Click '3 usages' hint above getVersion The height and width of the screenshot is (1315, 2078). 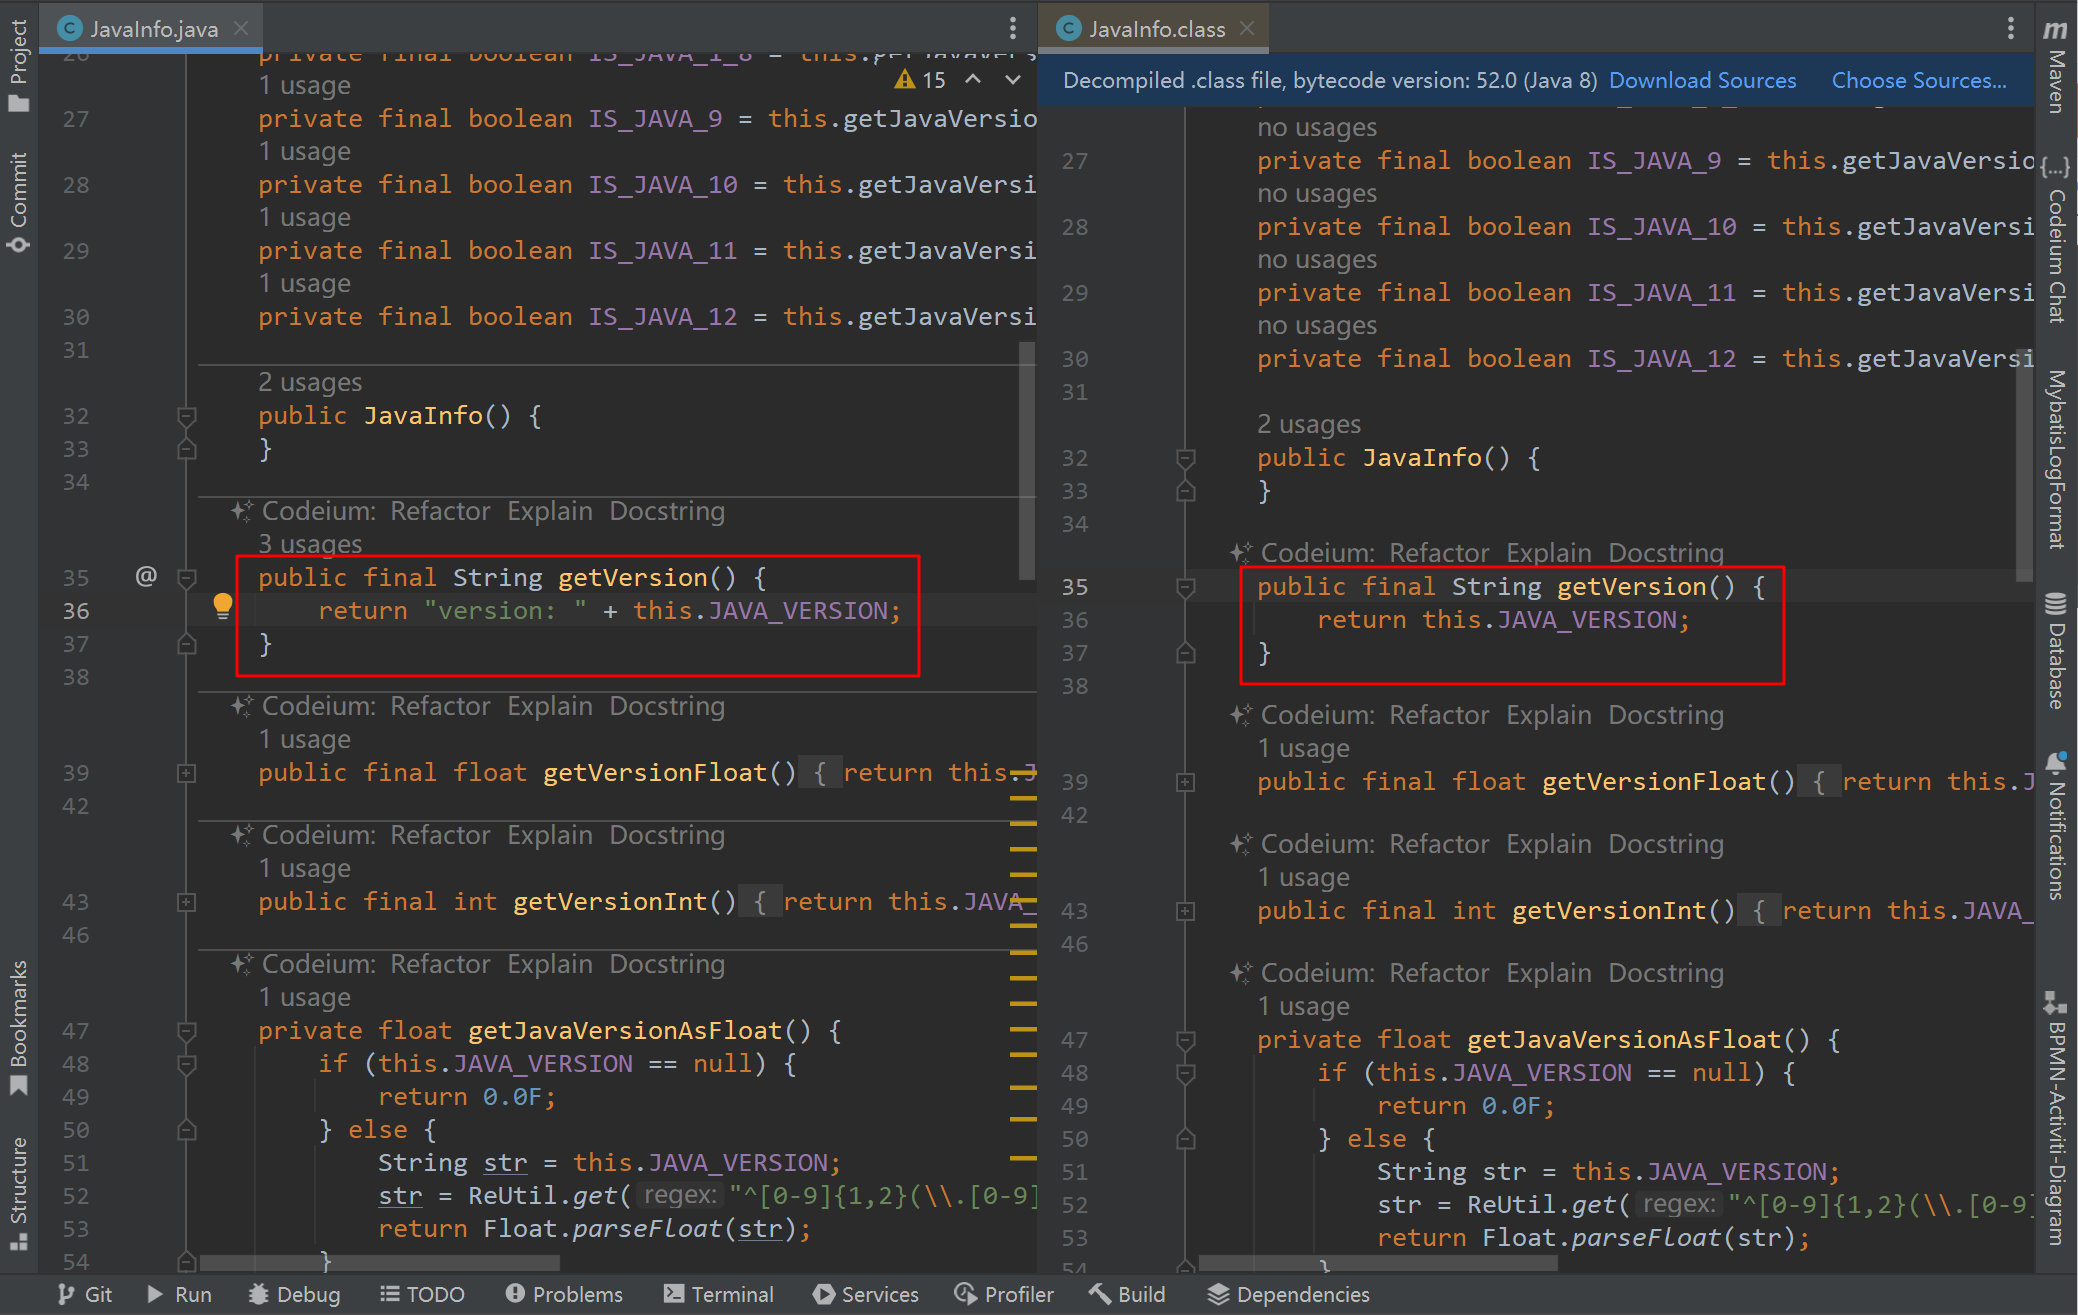pos(310,544)
